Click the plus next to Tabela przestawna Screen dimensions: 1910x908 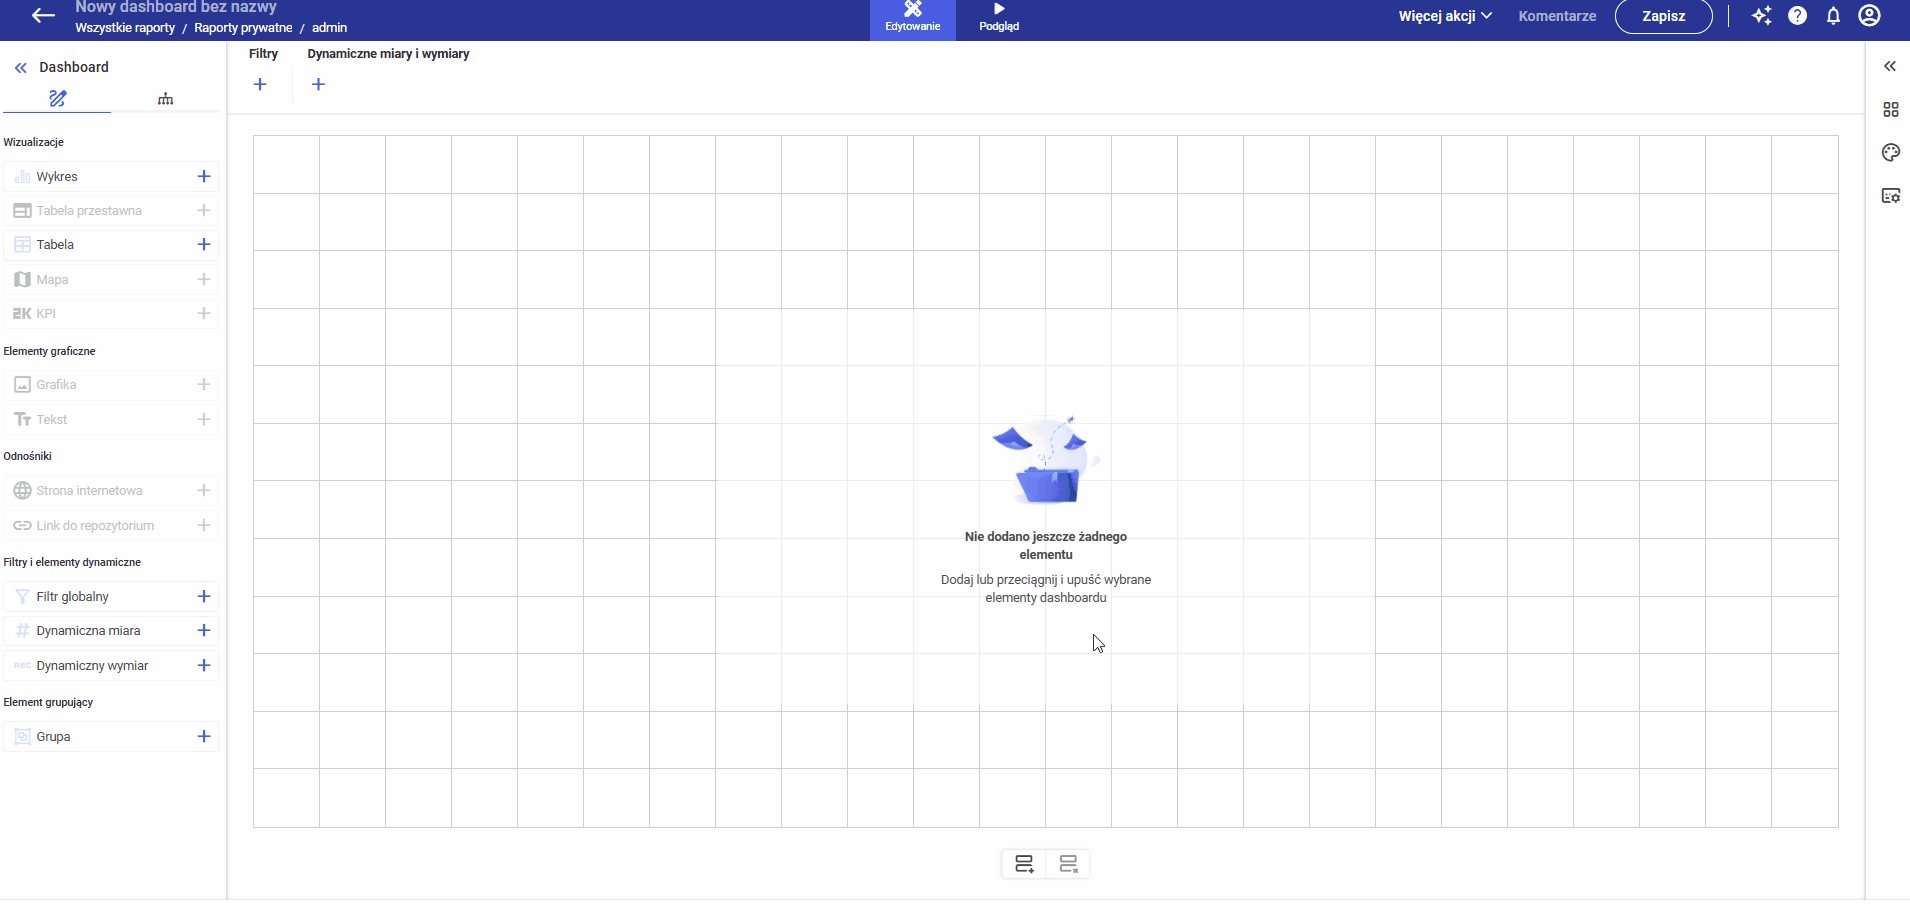(x=204, y=210)
